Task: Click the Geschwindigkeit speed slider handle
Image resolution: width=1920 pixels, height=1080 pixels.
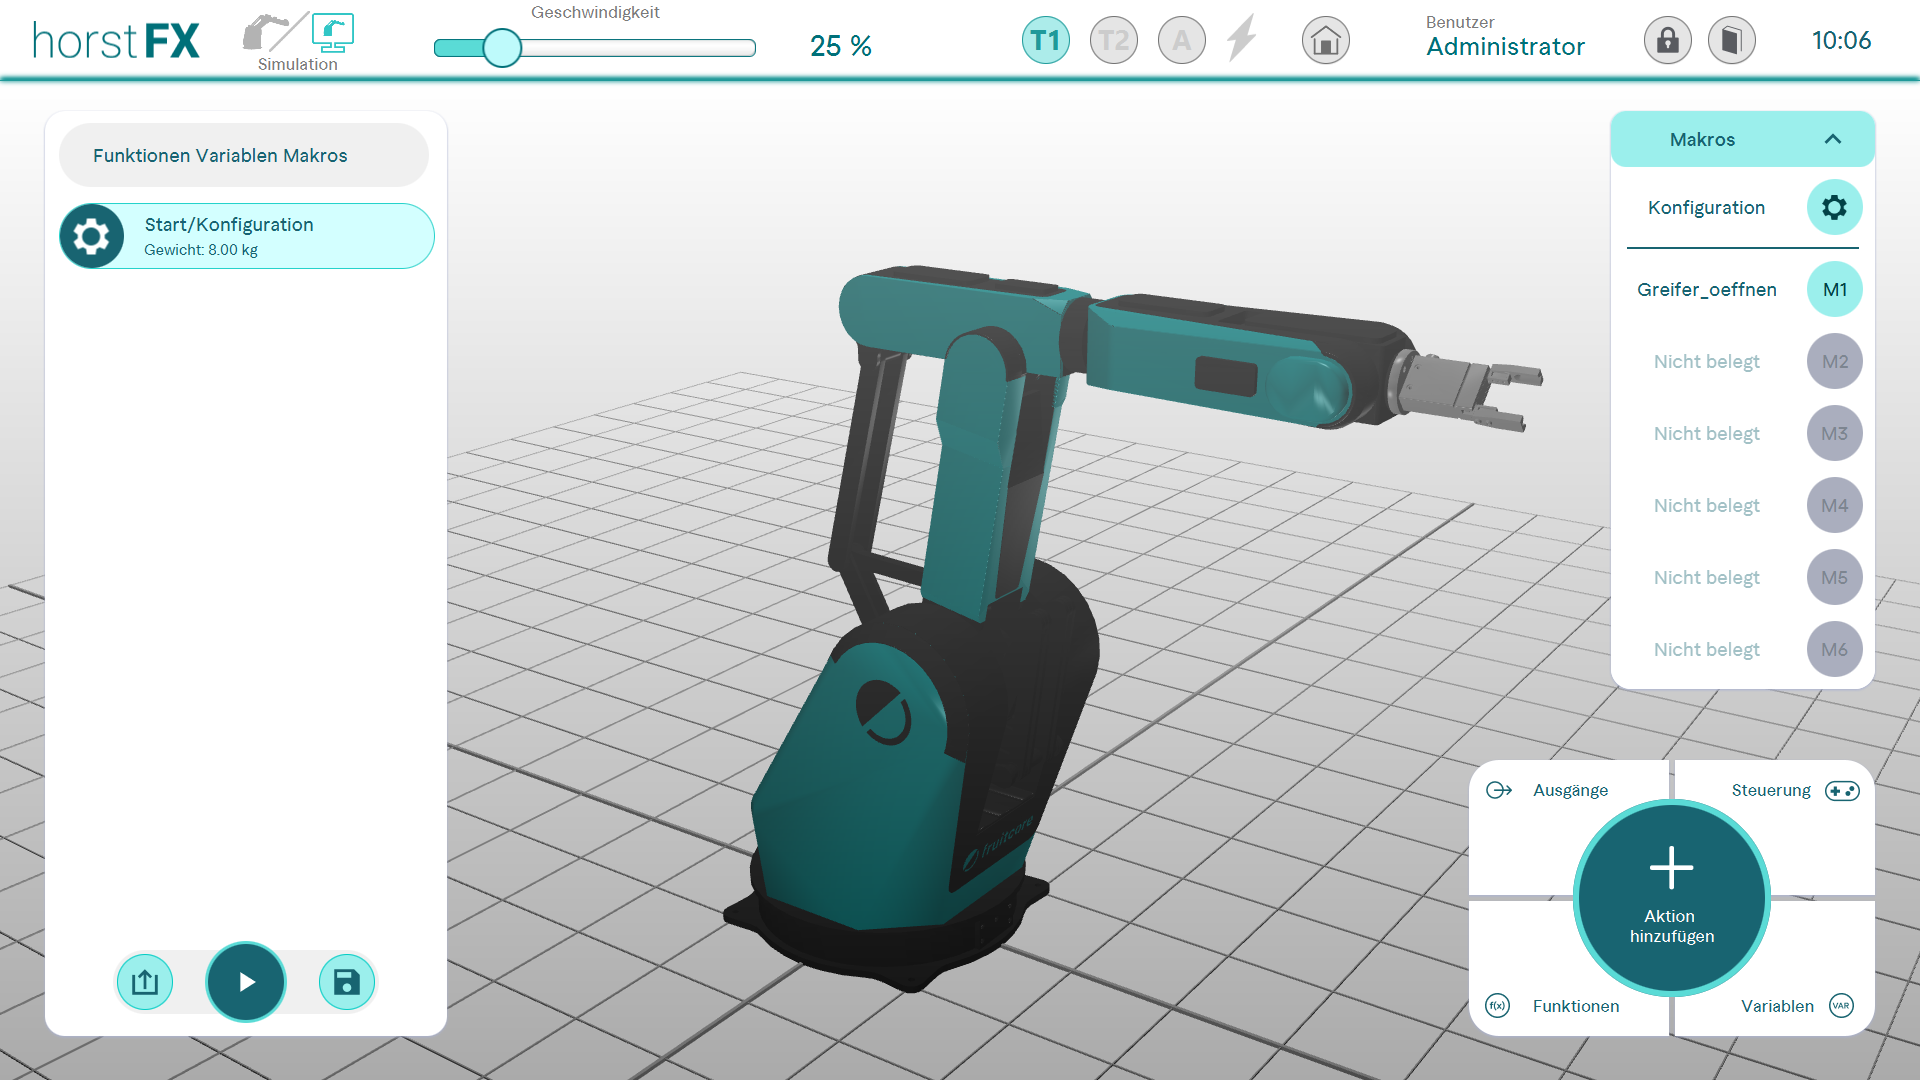Action: [502, 47]
